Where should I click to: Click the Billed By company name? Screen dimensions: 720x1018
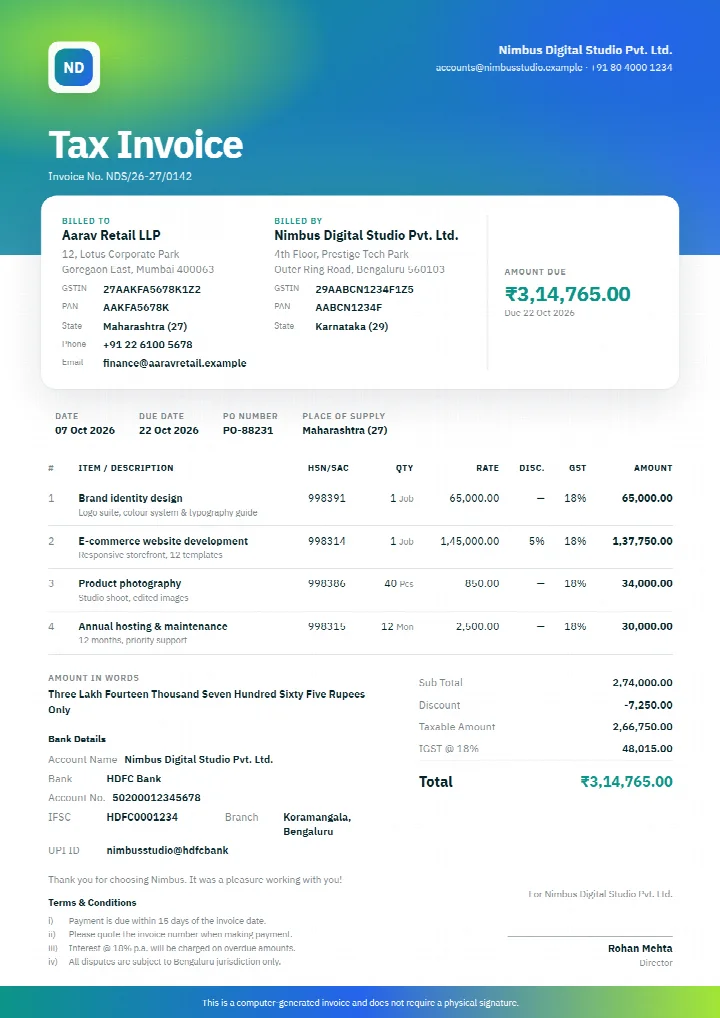(x=366, y=235)
